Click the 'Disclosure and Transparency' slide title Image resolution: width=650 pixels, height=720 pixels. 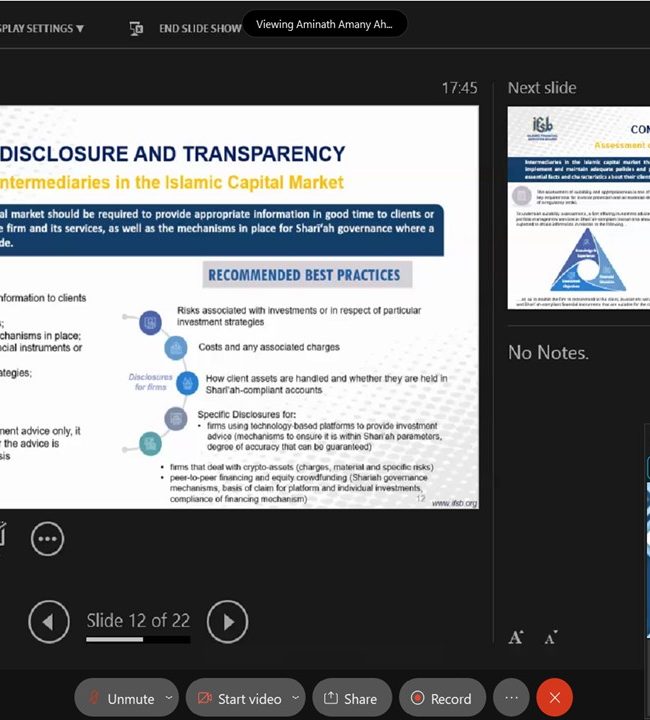(x=173, y=154)
